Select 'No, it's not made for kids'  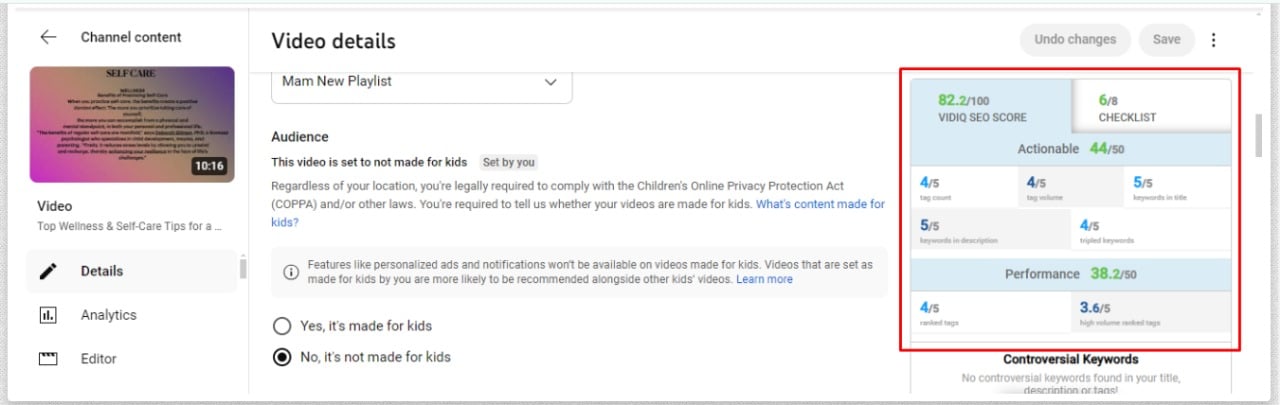(282, 357)
